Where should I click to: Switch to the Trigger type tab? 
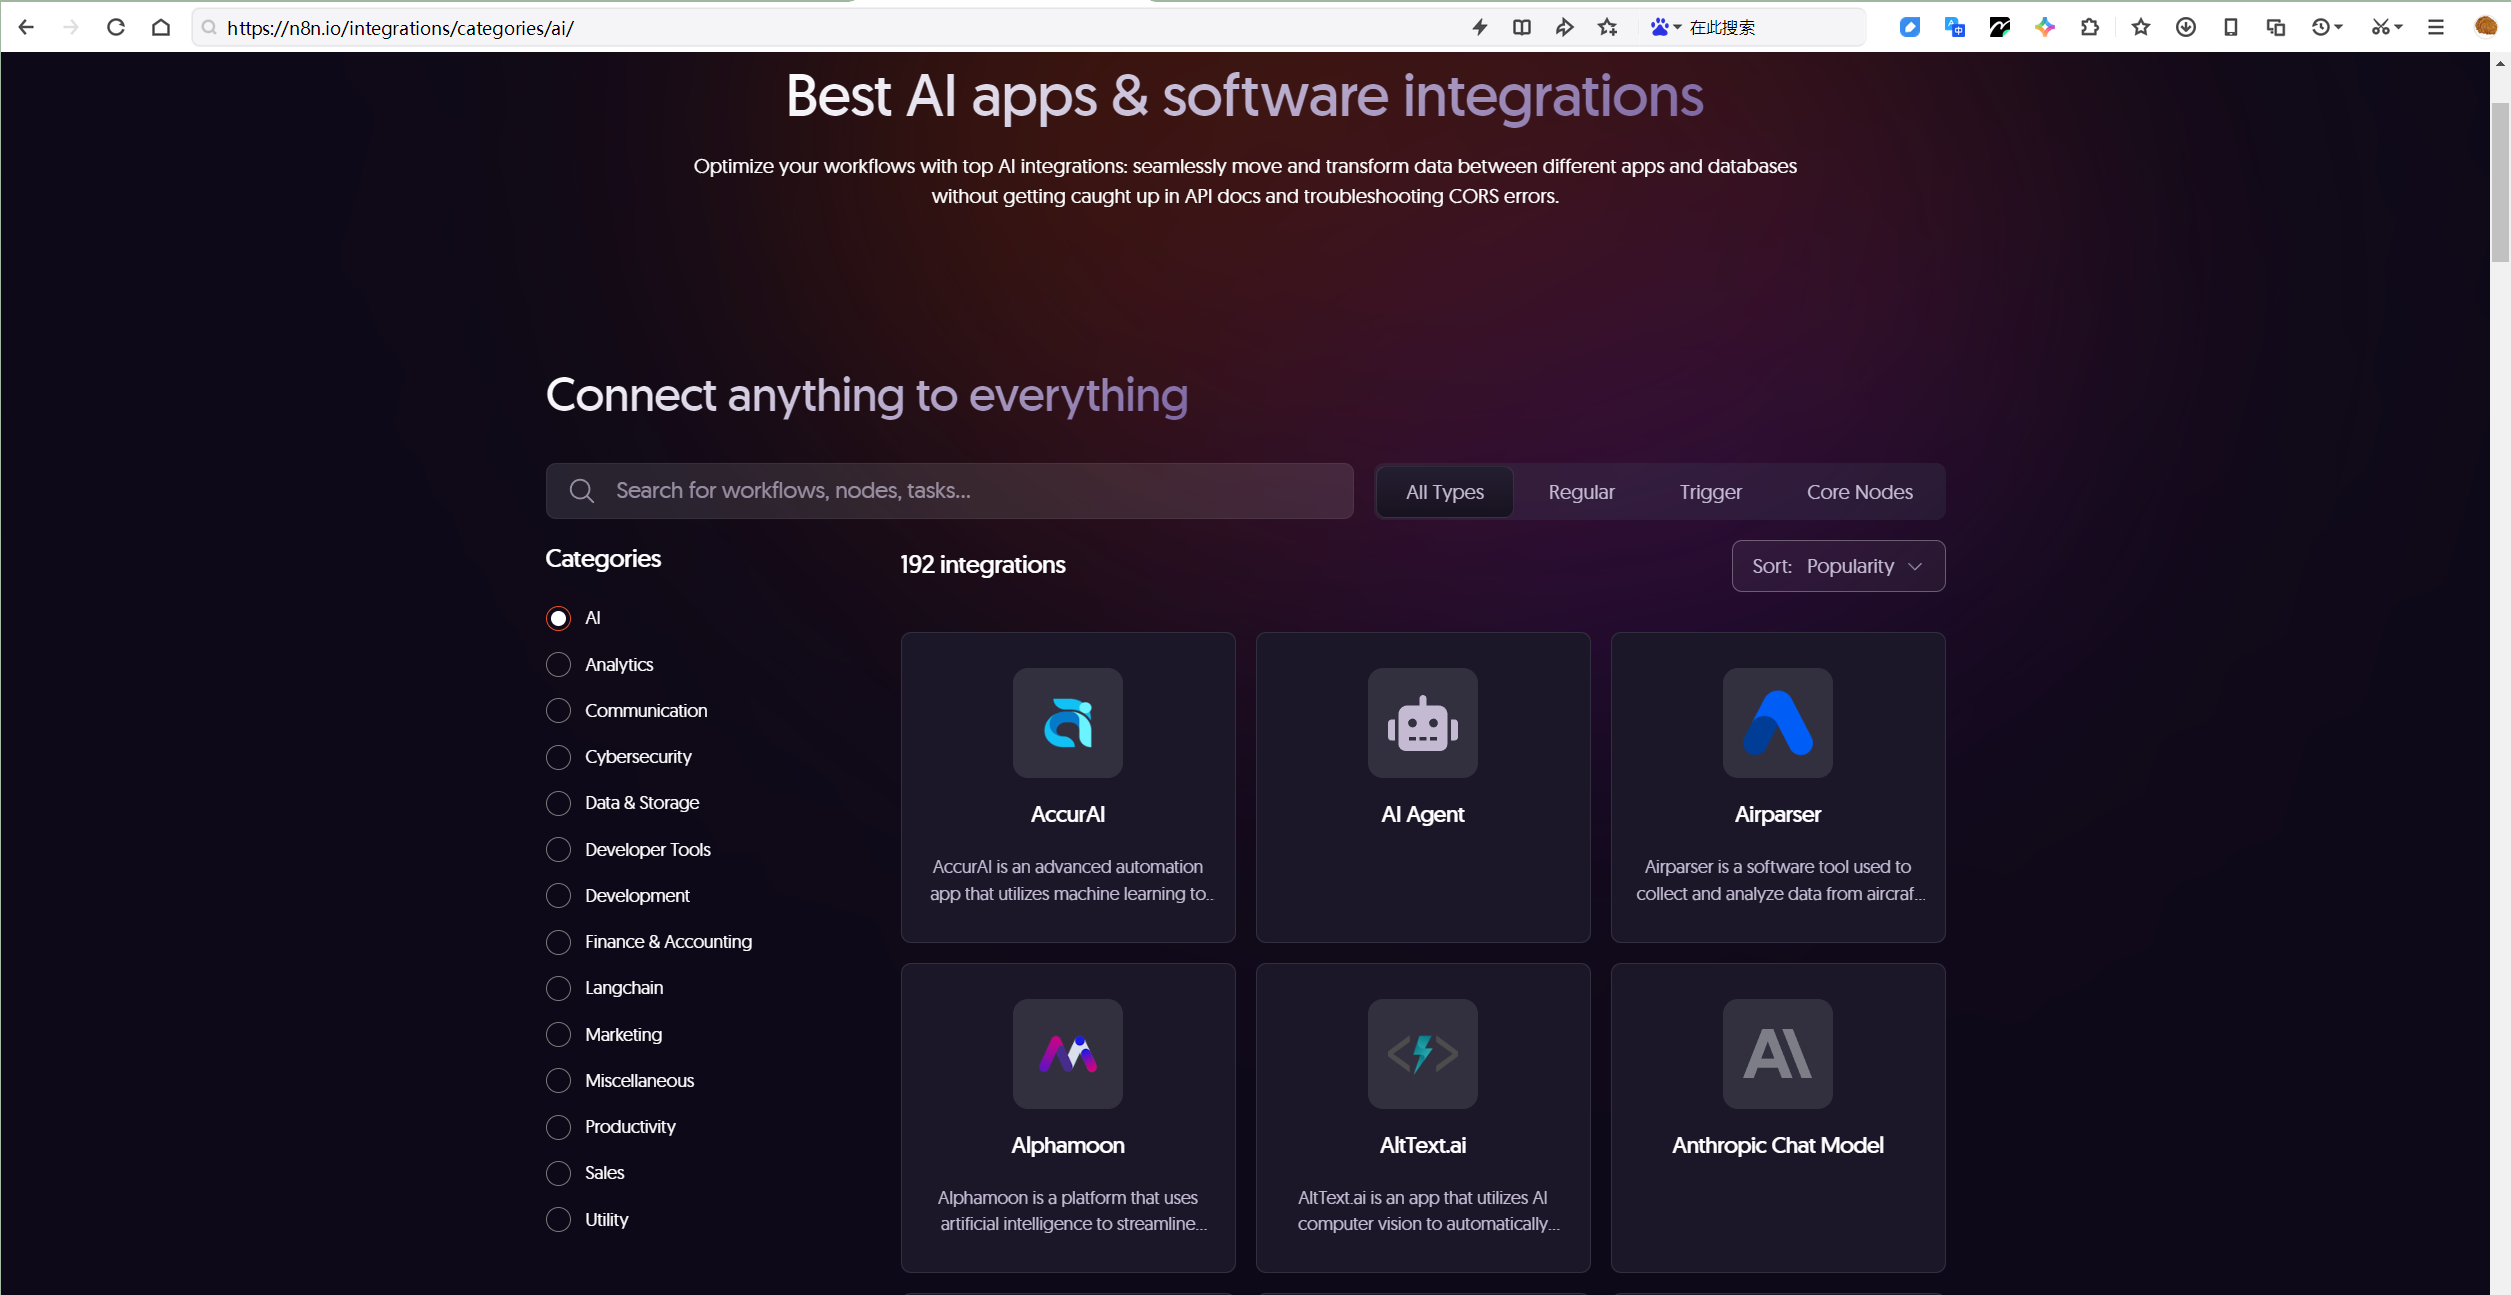(x=1710, y=492)
